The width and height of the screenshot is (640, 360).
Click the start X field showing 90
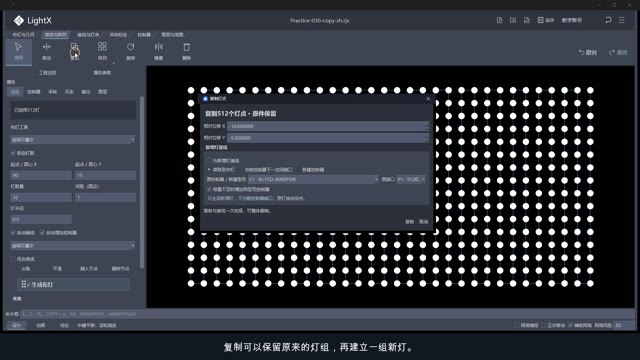[41, 176]
